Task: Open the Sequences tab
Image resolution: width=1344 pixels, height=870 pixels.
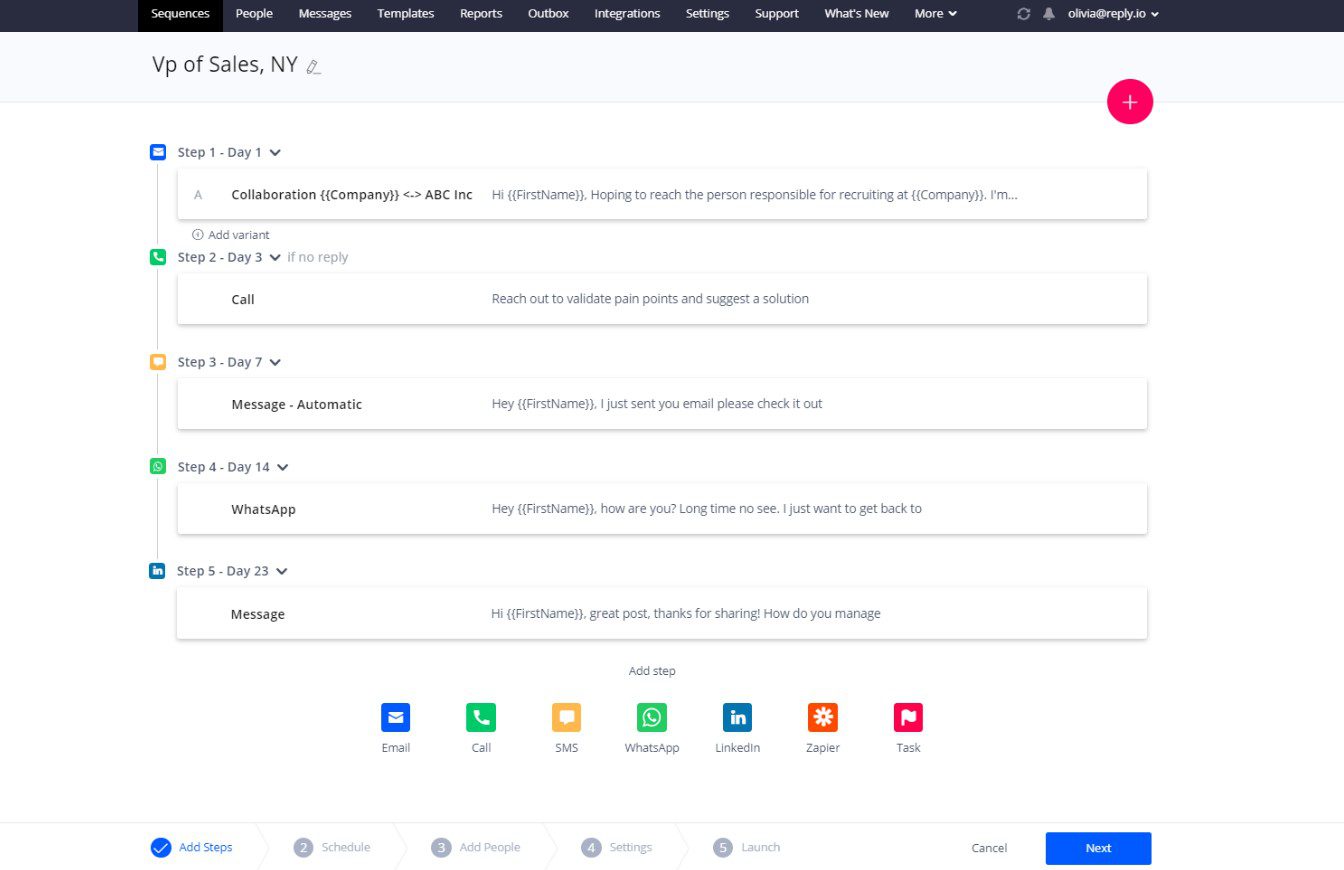Action: click(180, 14)
